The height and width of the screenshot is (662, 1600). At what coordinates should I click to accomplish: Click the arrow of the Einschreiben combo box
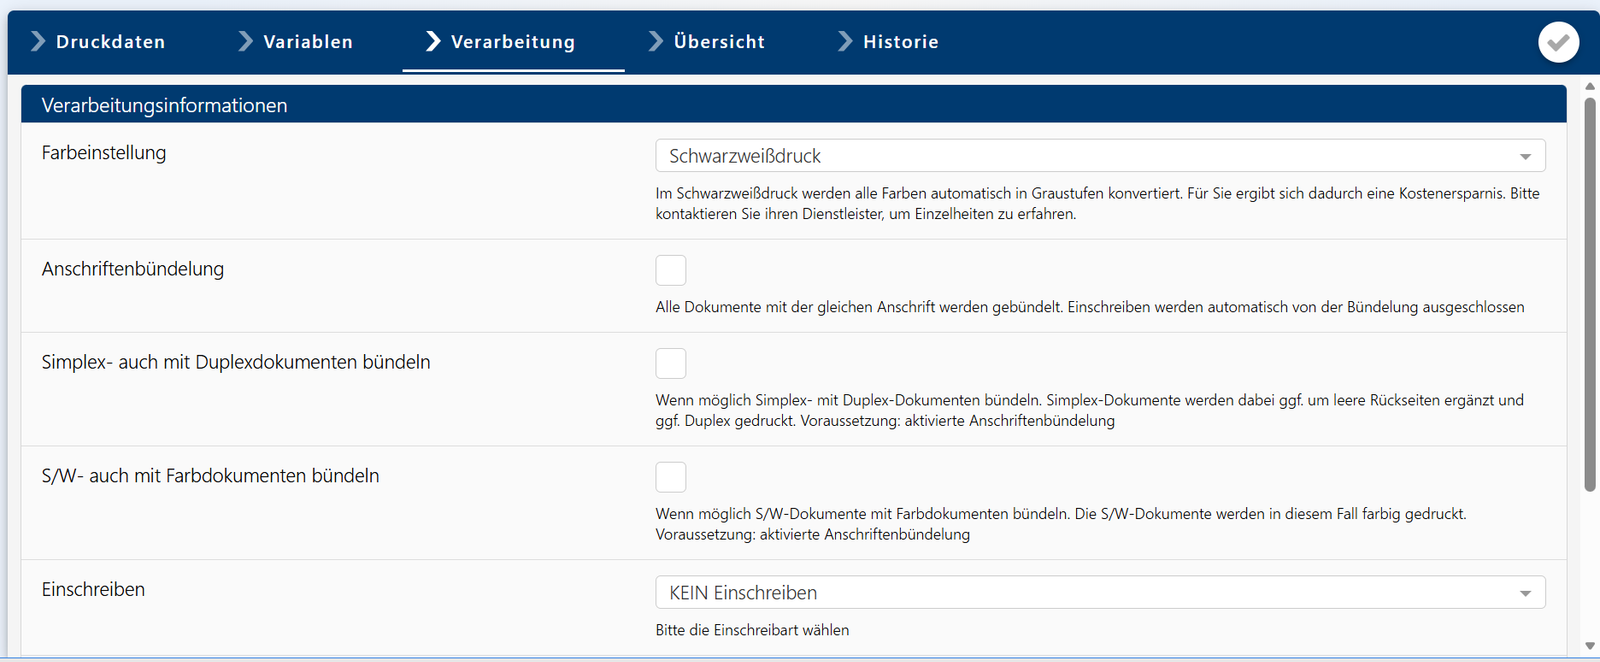[1525, 594]
